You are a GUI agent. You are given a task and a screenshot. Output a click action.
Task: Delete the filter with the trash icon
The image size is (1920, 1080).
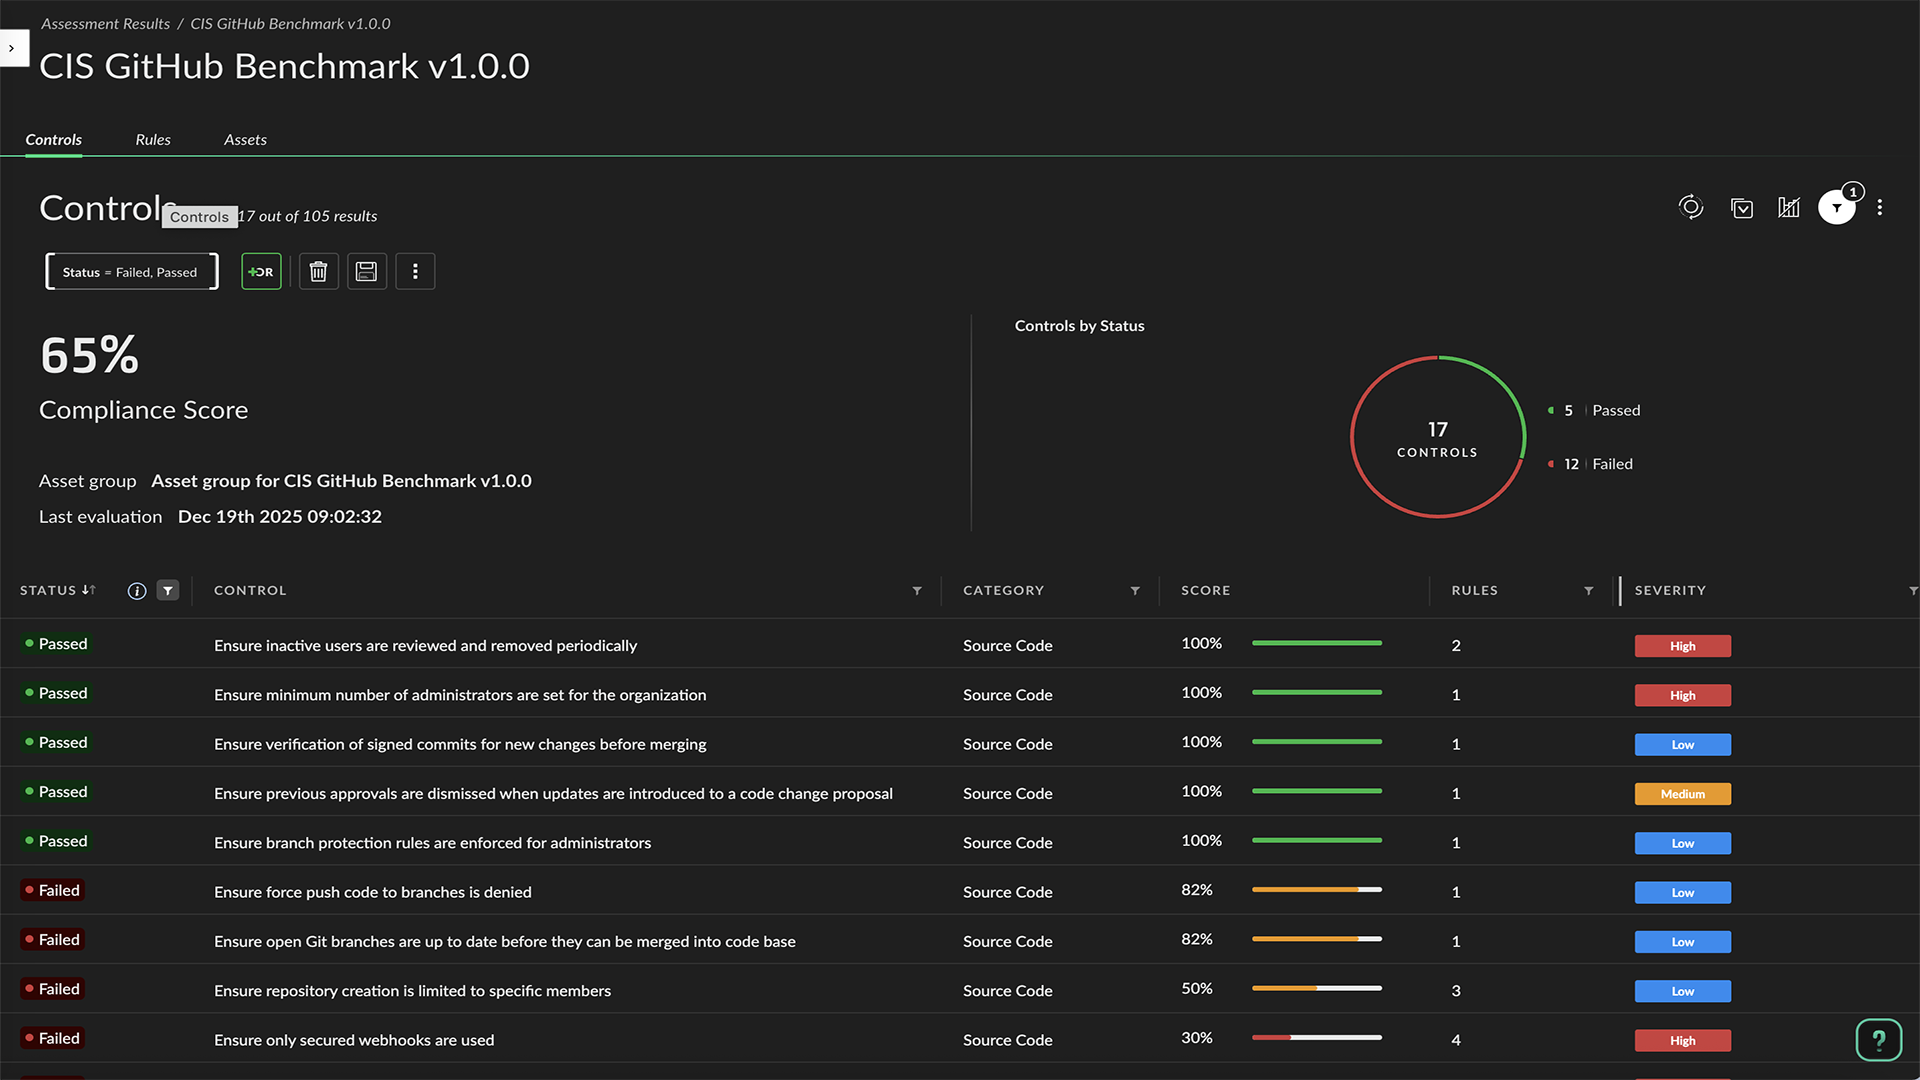318,272
